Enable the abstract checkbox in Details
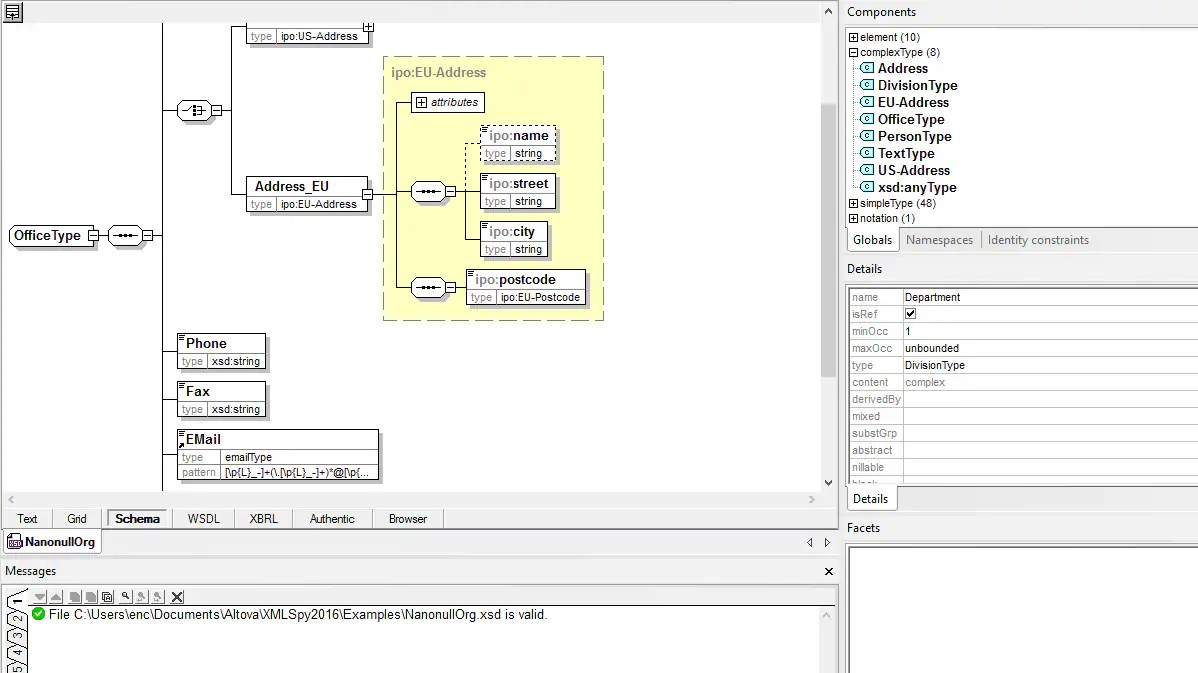1198x673 pixels. (910, 450)
